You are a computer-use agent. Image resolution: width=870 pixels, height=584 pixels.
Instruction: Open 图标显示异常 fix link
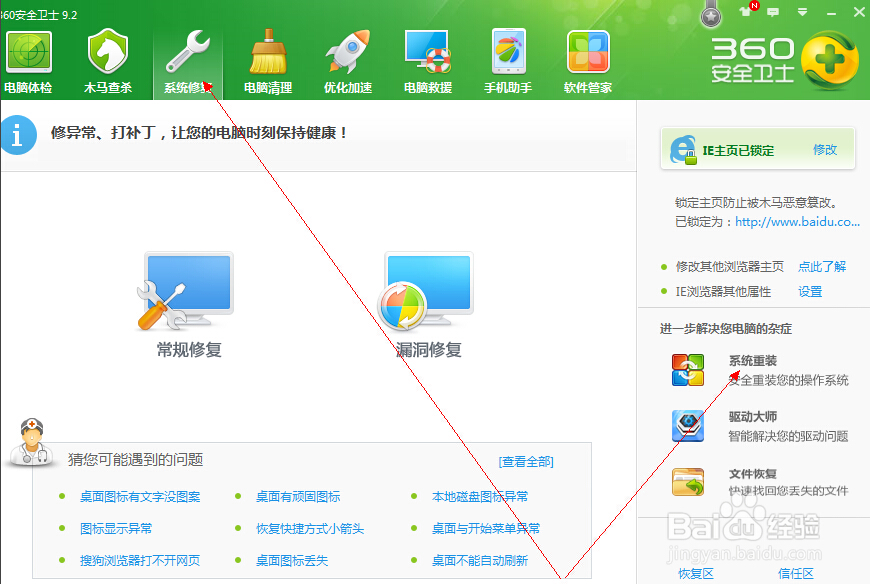coord(116,528)
